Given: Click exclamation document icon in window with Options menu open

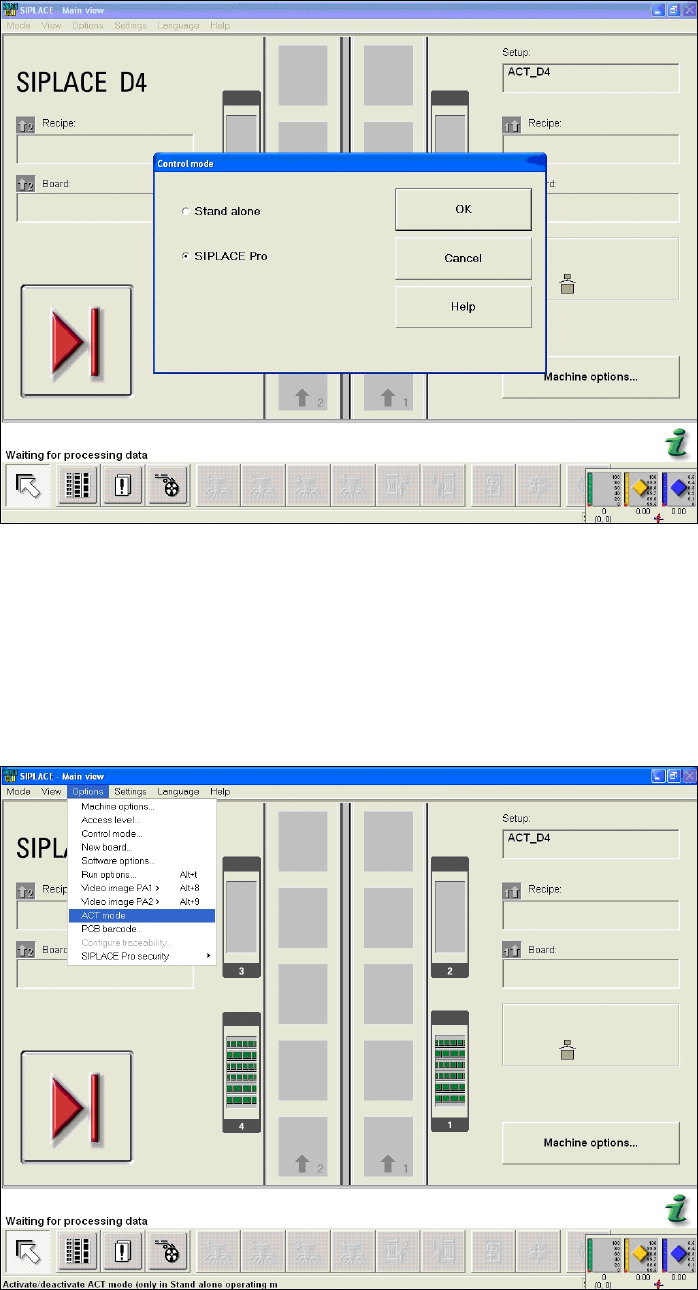Looking at the screenshot, I should pyautogui.click(x=123, y=1252).
